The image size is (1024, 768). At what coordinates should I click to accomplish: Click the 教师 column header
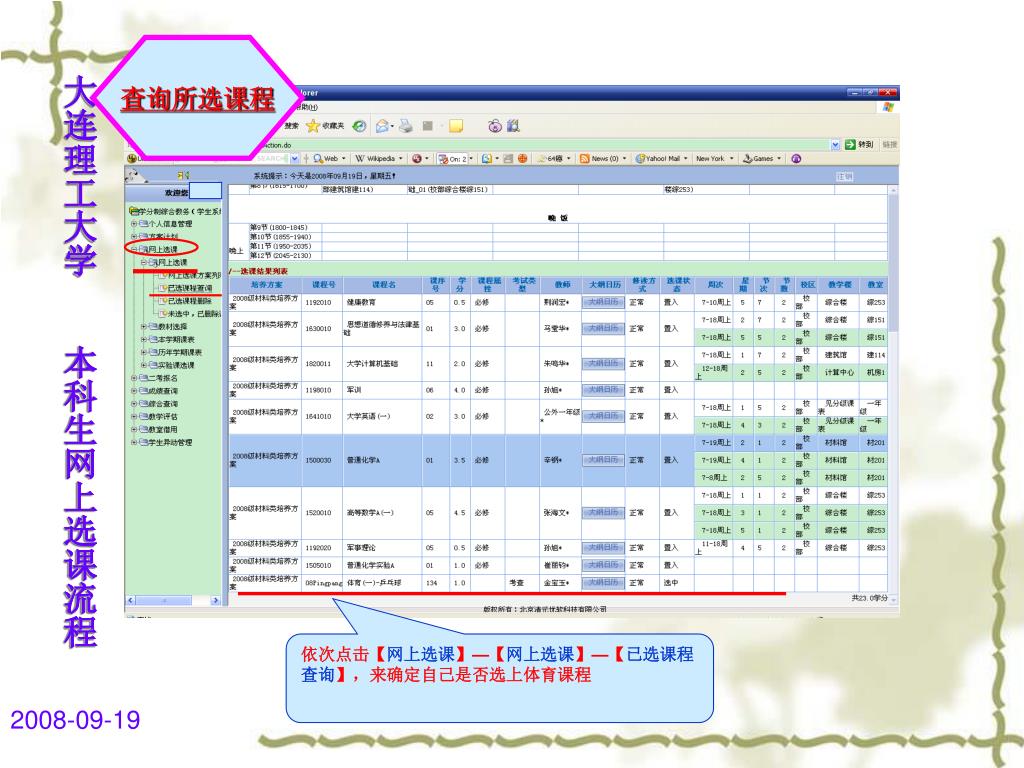(562, 285)
